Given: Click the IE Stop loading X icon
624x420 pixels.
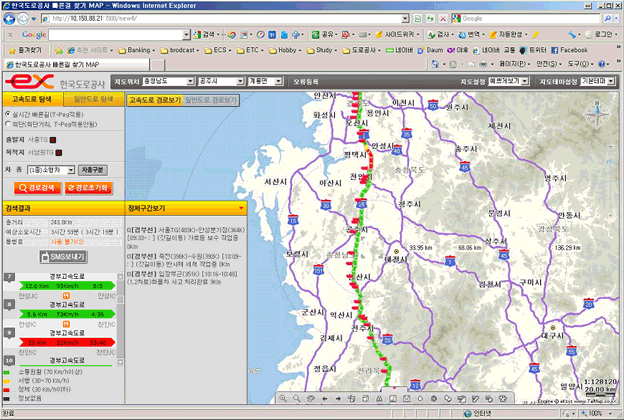Looking at the screenshot, I should [x=442, y=18].
